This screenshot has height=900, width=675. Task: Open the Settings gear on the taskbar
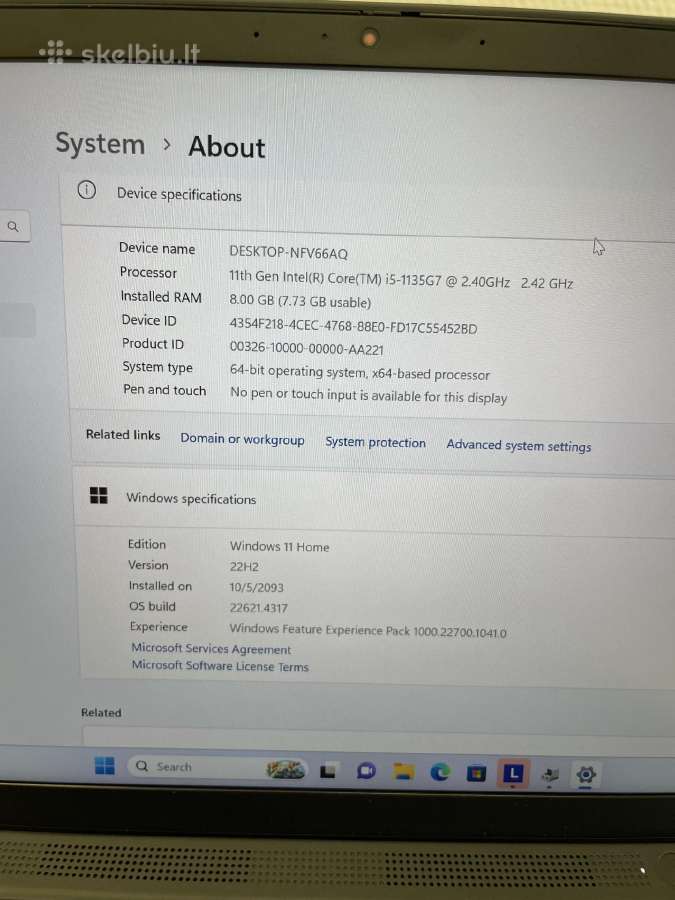point(585,775)
